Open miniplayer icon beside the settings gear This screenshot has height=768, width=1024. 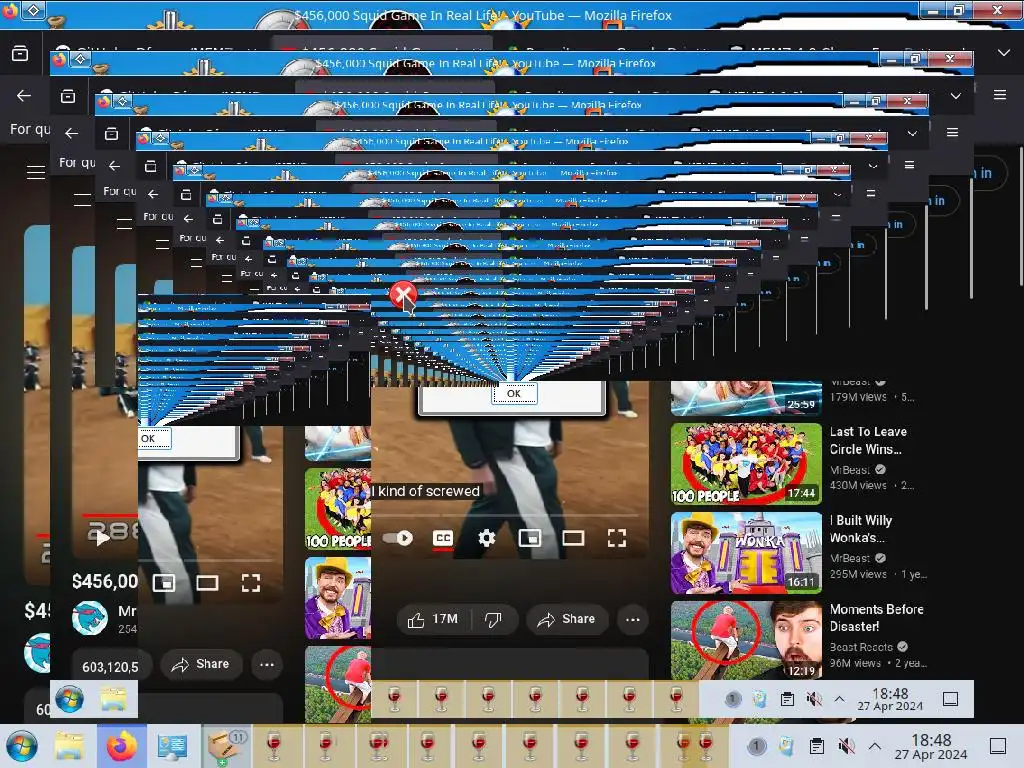click(530, 538)
